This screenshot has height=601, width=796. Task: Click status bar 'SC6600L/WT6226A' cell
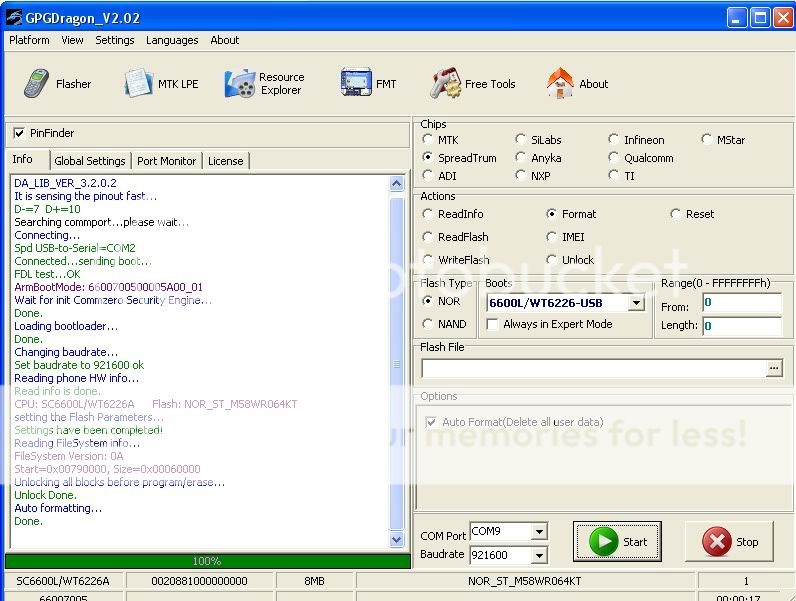coord(62,581)
